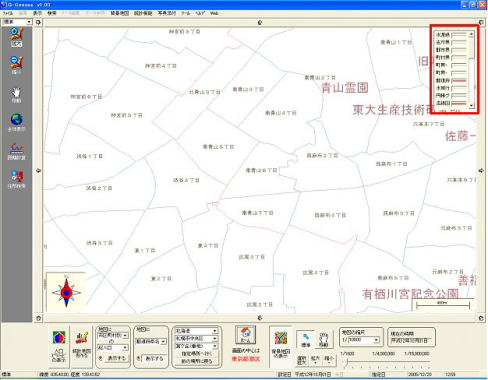Open the distance measurement tool in sidebar
The image size is (488, 380).
tap(16, 151)
